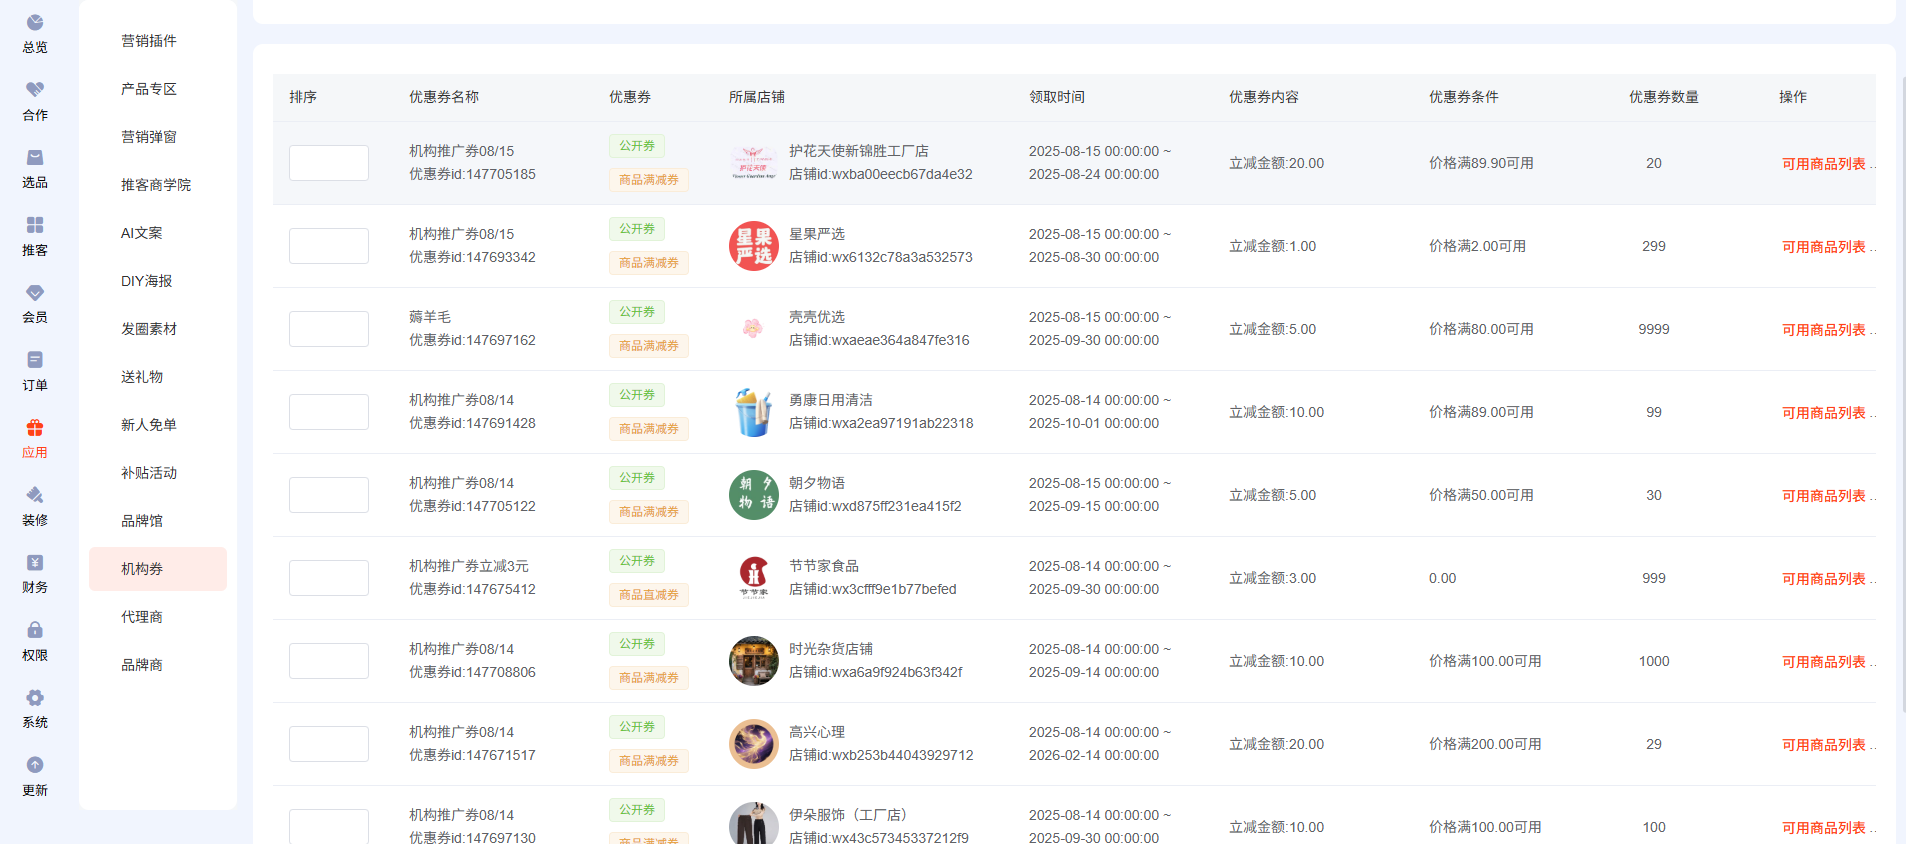Select the 推客 sidebar icon
The height and width of the screenshot is (844, 1906).
[35, 226]
